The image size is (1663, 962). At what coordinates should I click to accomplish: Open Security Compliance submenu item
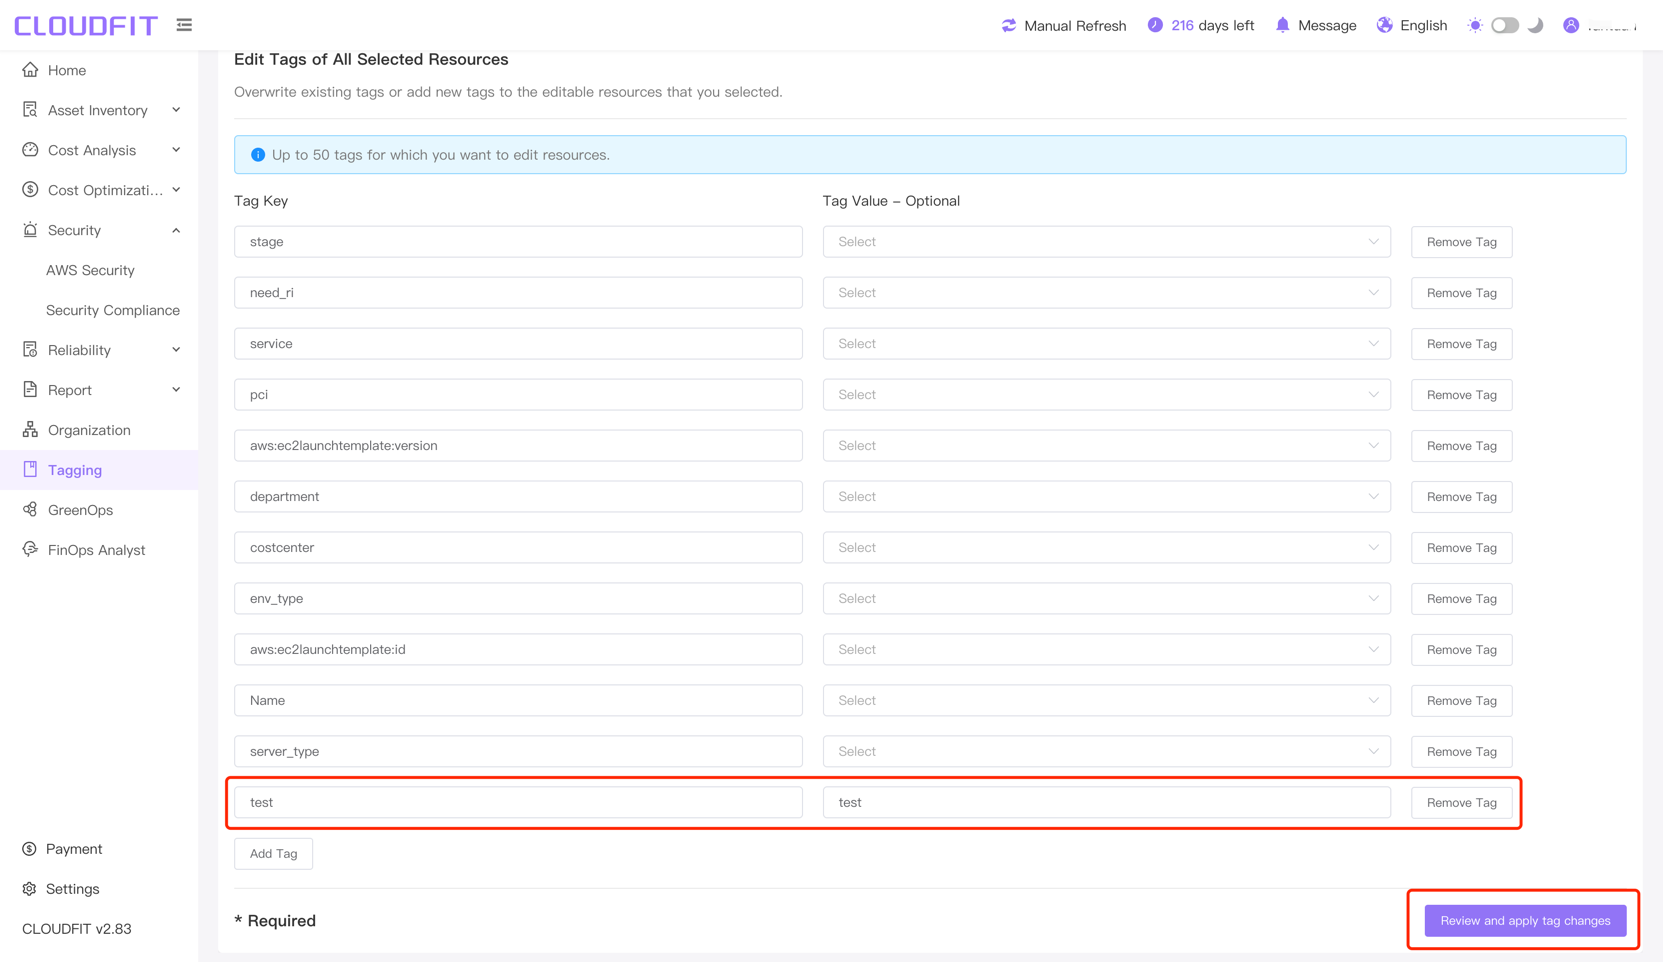click(x=113, y=310)
